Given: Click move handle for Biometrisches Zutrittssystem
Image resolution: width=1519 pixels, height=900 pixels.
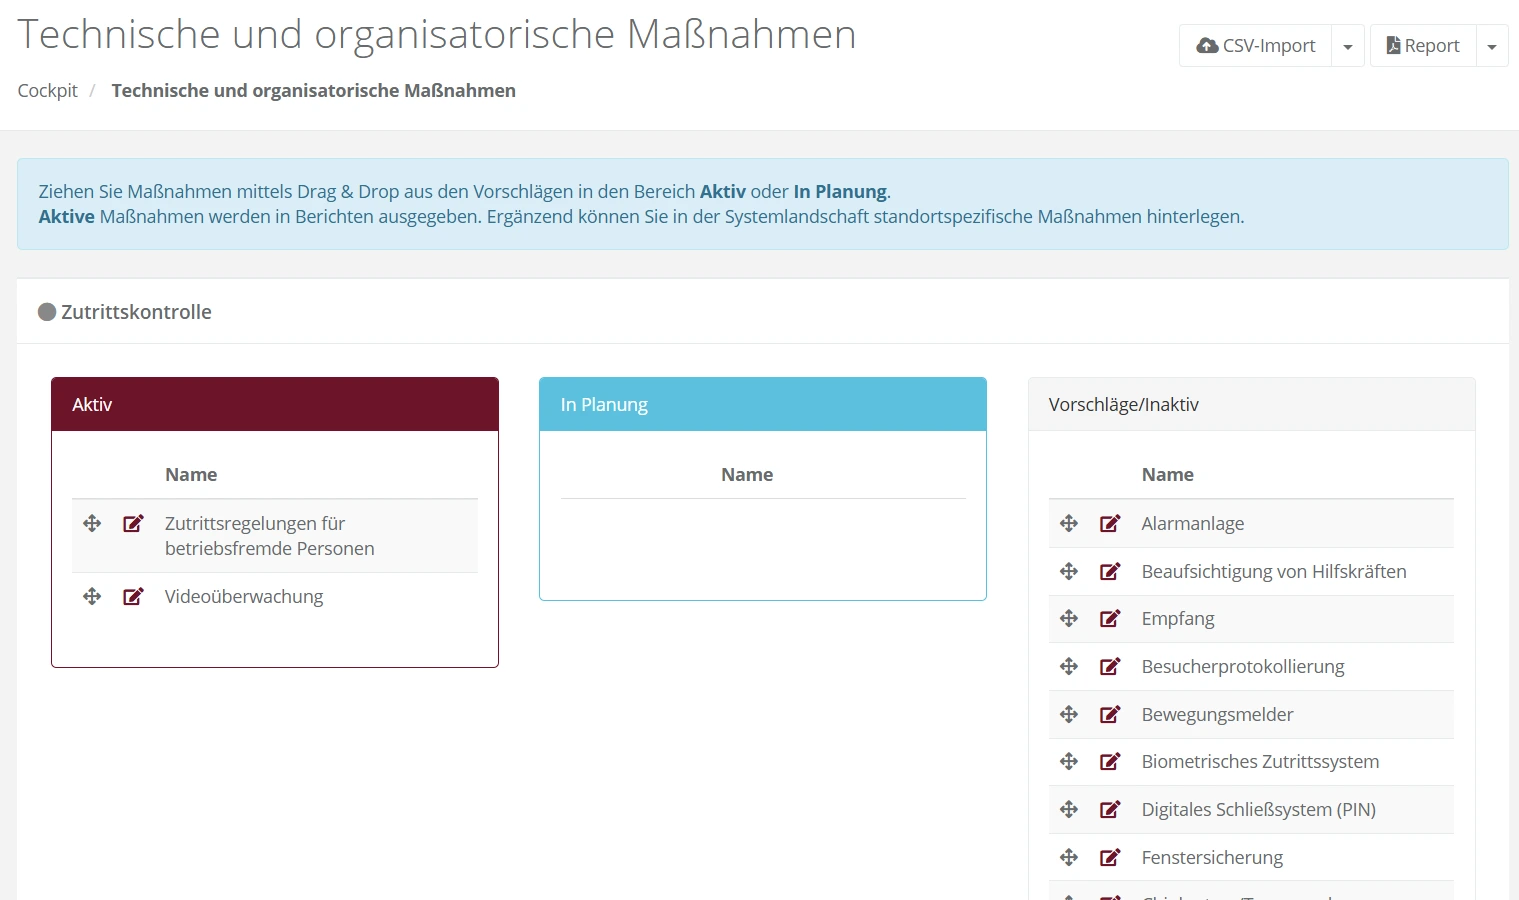Looking at the screenshot, I should 1069,762.
